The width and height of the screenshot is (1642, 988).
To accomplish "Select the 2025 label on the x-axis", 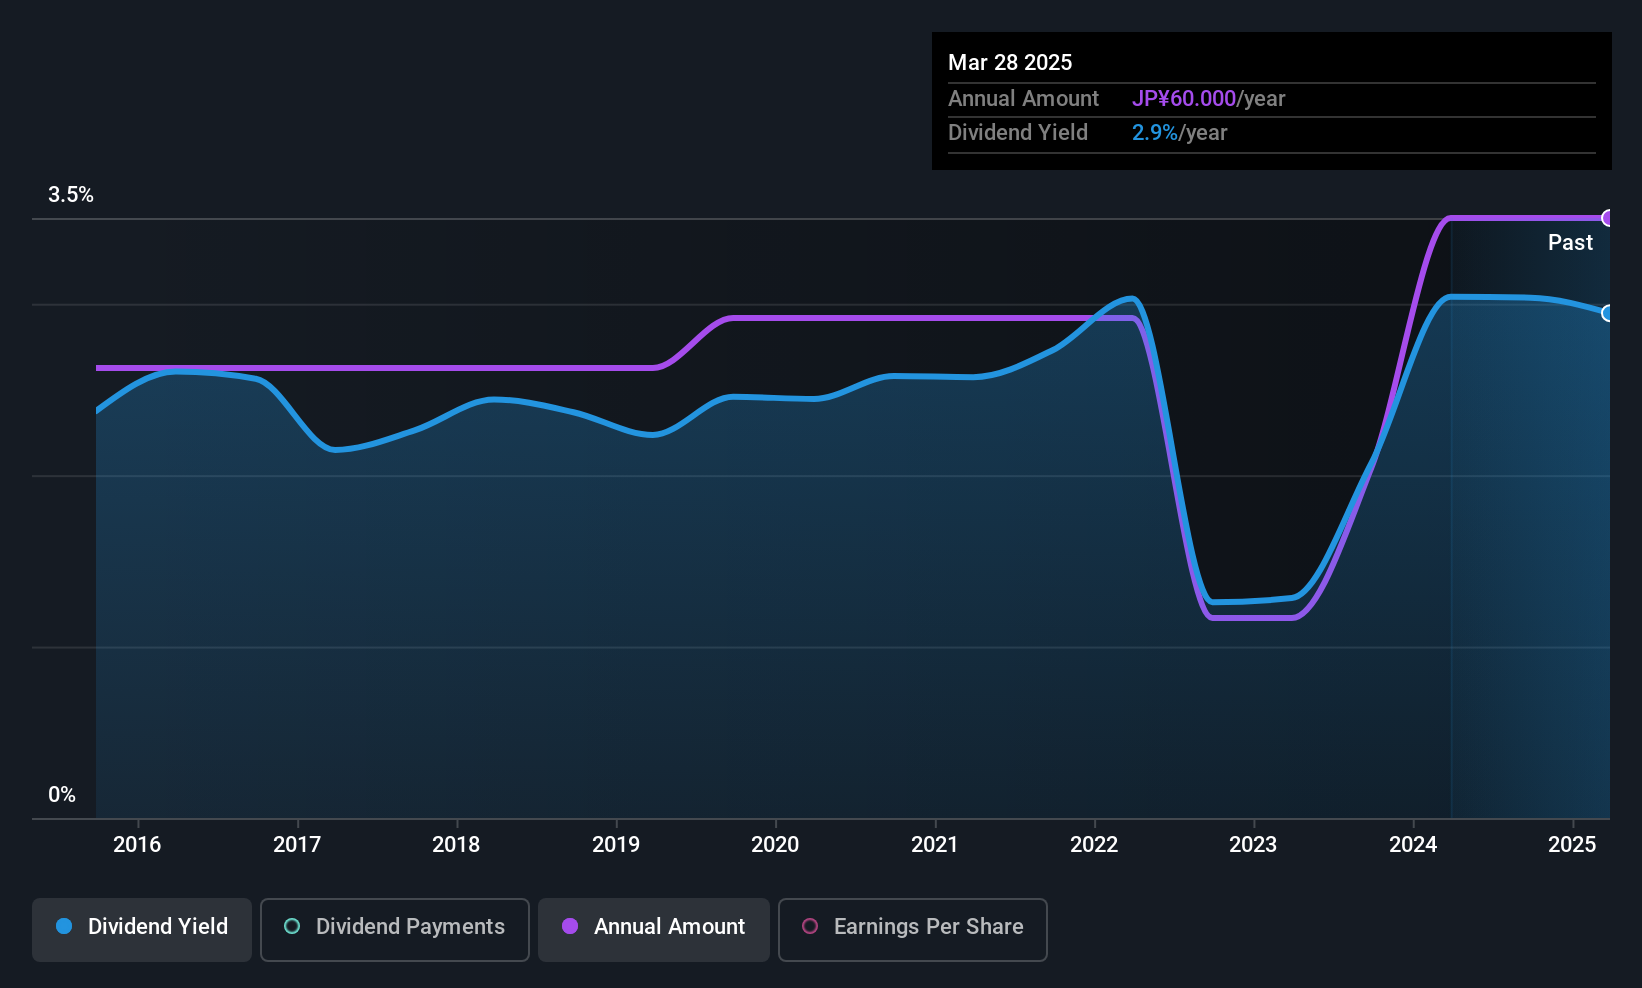I will 1572,845.
